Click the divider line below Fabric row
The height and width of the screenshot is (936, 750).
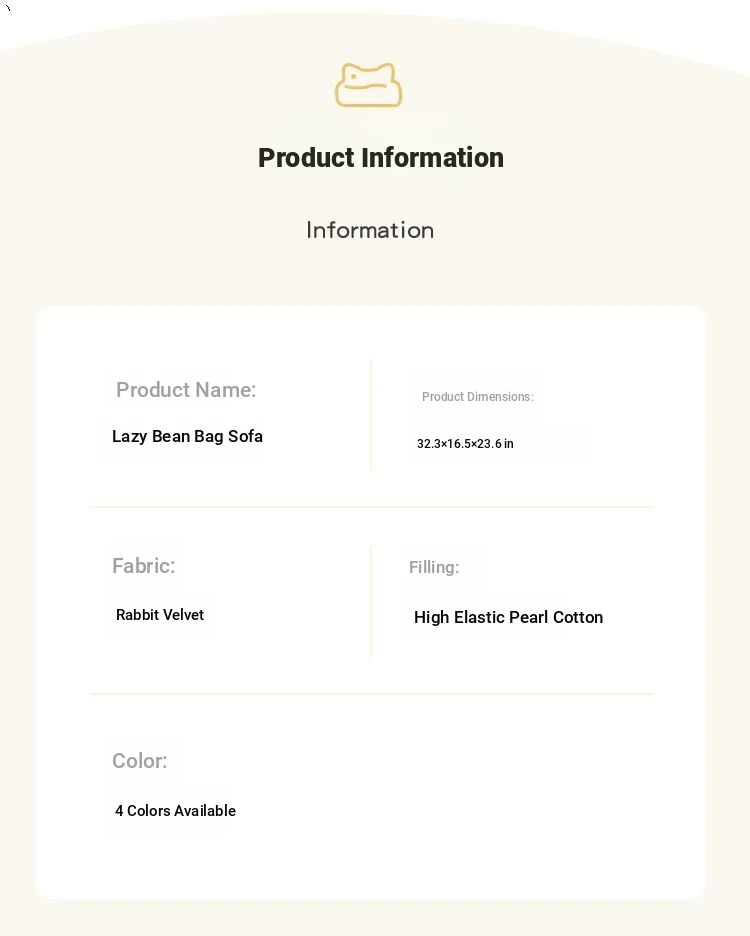(x=371, y=694)
